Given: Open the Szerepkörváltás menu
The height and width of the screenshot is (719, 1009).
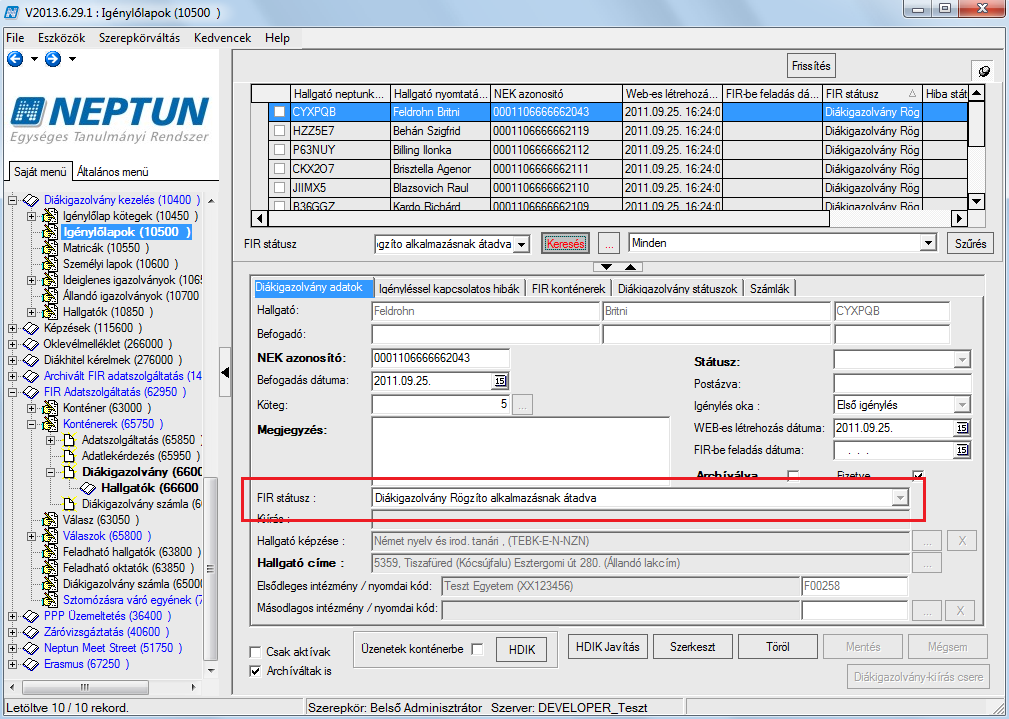Looking at the screenshot, I should pos(140,38).
